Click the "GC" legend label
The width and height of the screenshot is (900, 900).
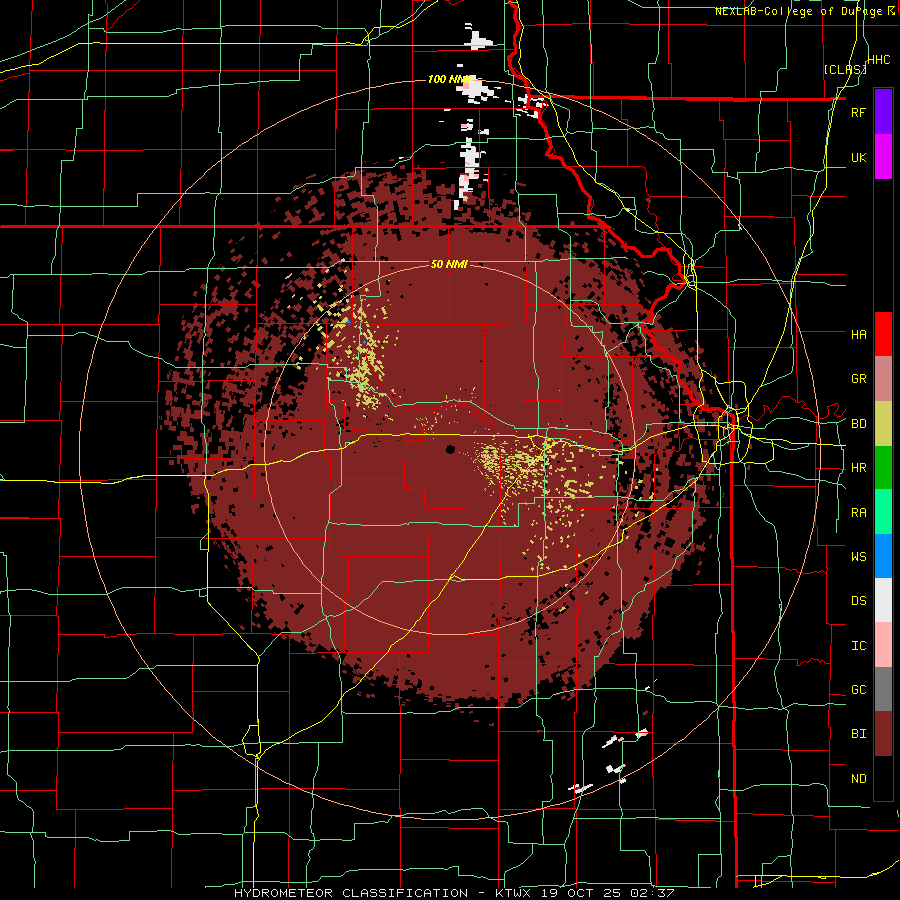858,690
